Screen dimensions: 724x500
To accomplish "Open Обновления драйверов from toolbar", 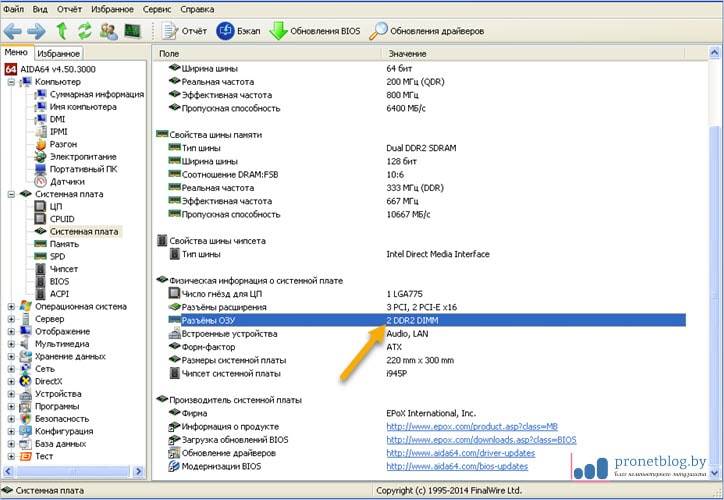I will click(427, 31).
